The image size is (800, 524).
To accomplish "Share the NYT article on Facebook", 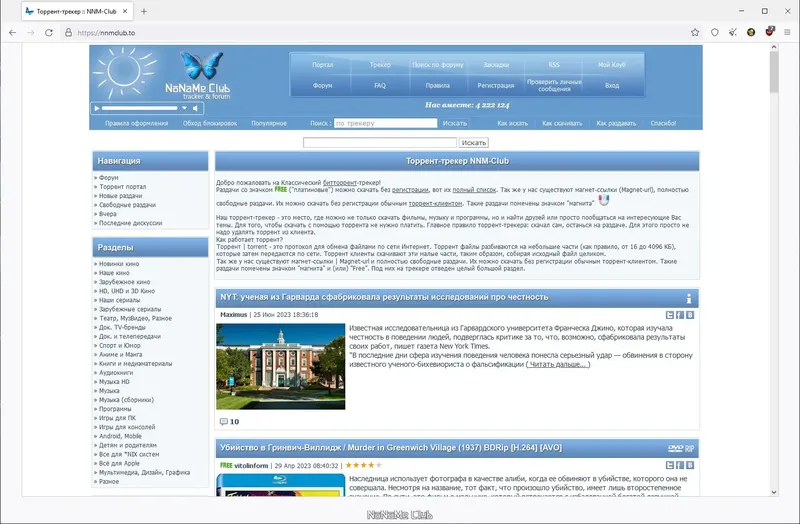I will coord(680,315).
